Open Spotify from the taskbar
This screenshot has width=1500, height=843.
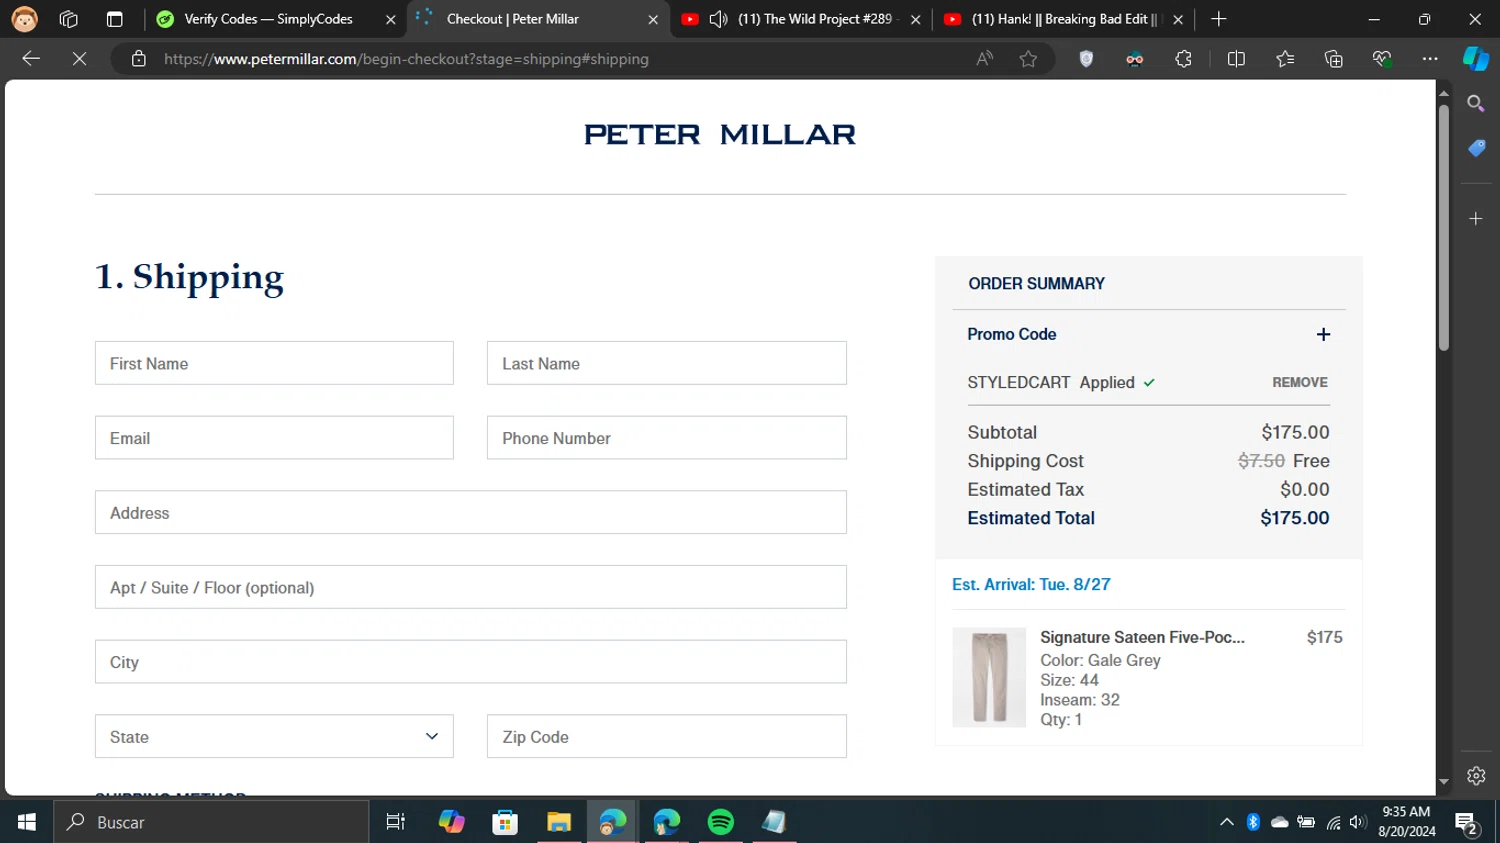pyautogui.click(x=720, y=822)
